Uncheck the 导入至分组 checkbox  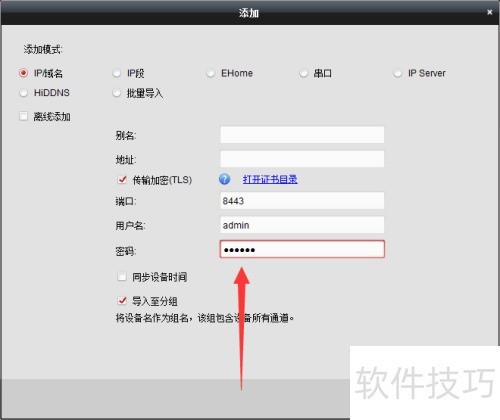tap(122, 300)
